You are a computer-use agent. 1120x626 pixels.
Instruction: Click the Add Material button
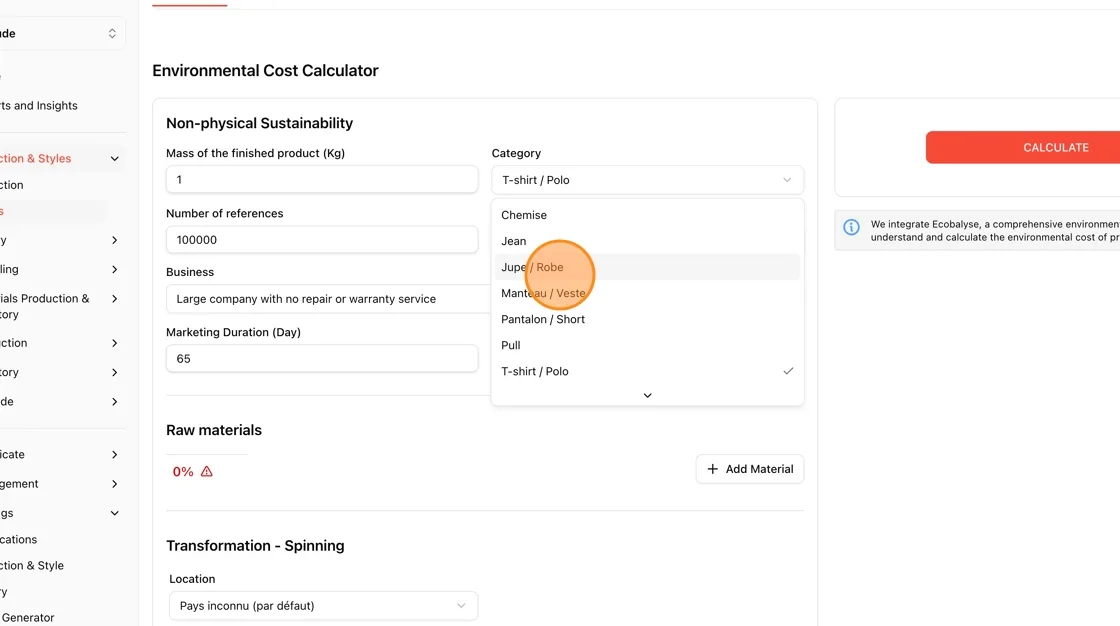tap(749, 469)
